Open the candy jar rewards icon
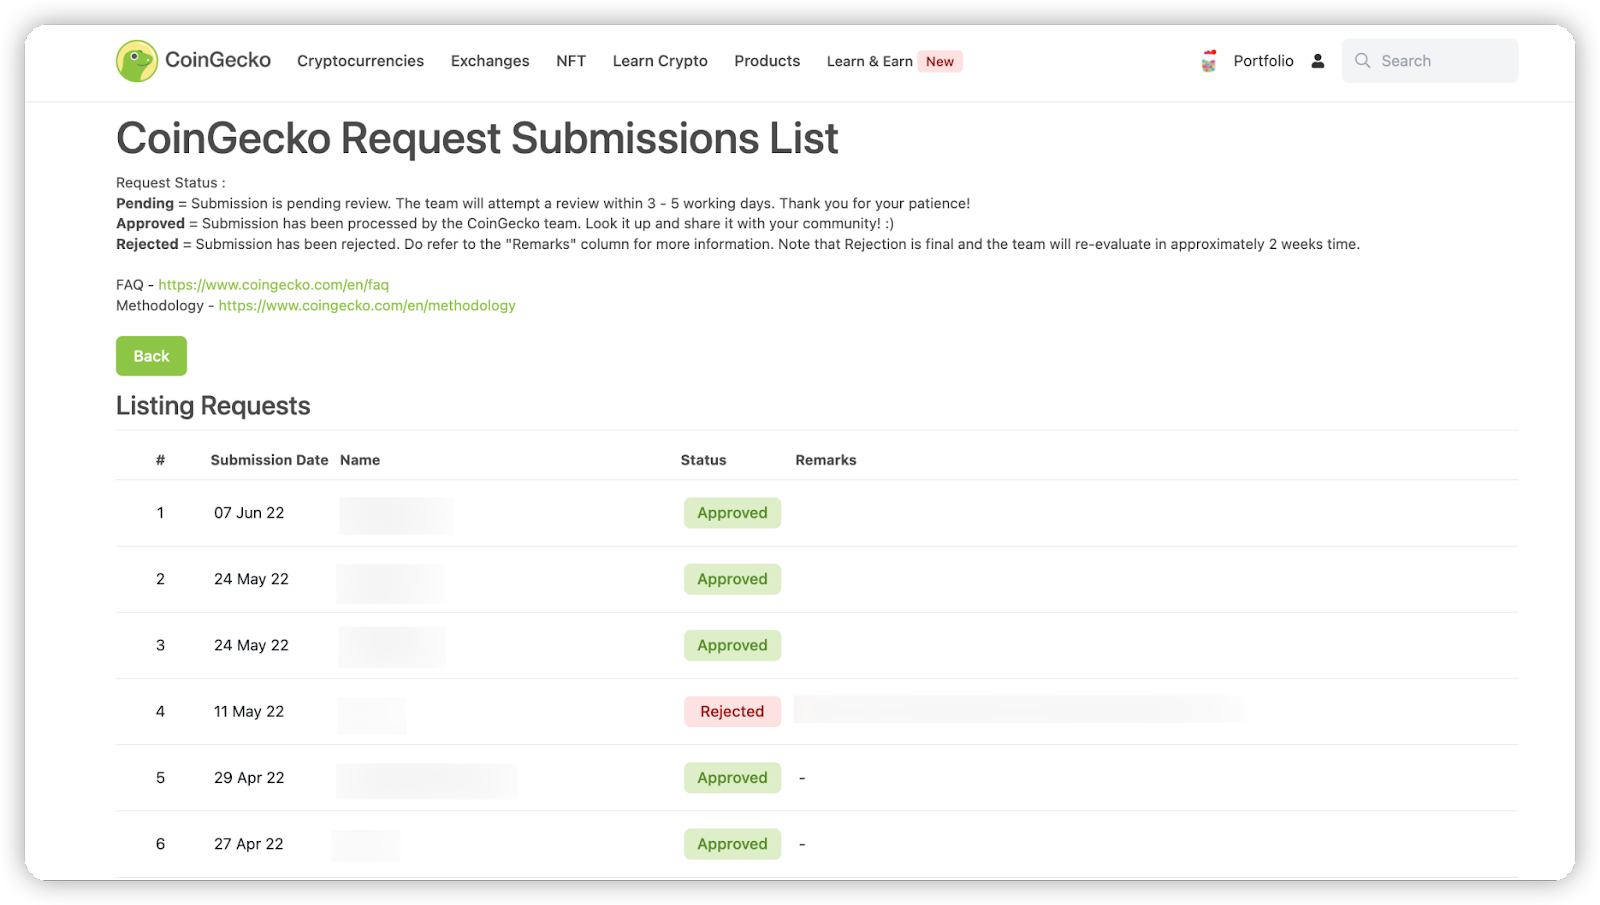 (x=1209, y=61)
